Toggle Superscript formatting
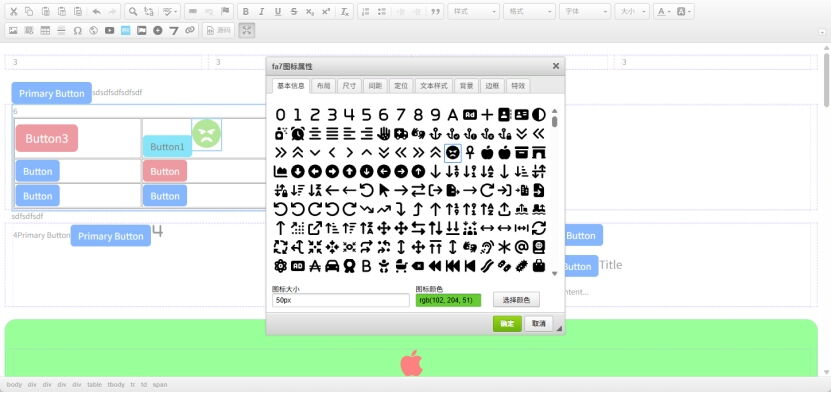Viewport: 831px width, 393px height. (326, 12)
